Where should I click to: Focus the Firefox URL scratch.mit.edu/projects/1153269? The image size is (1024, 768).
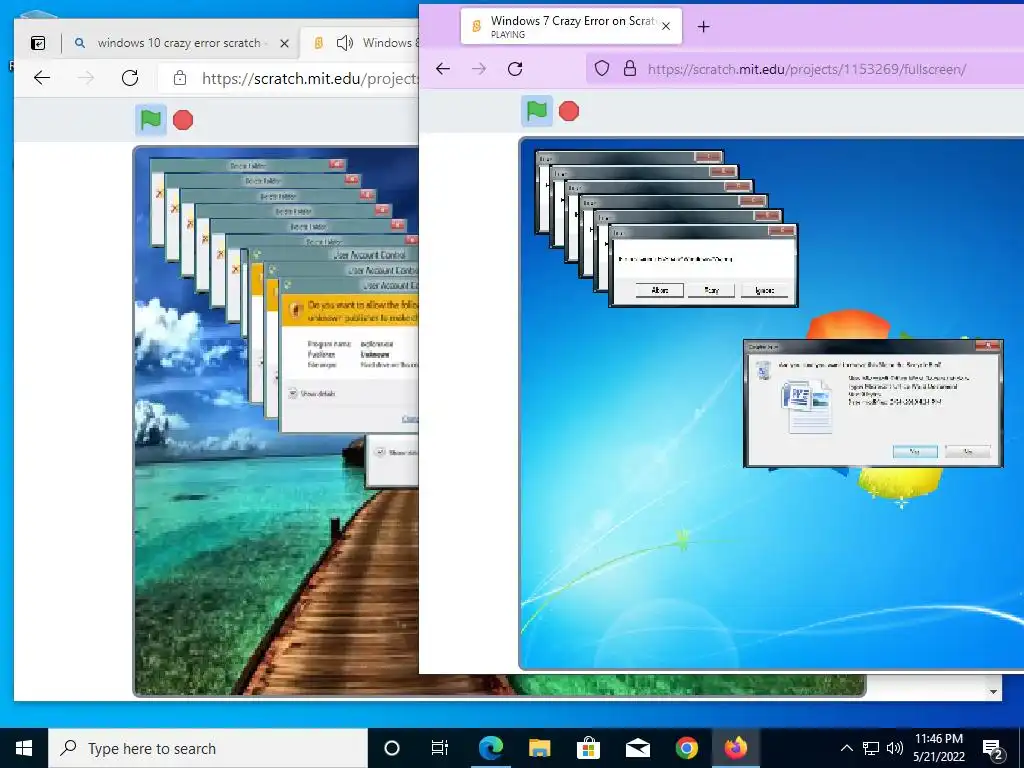(807, 69)
